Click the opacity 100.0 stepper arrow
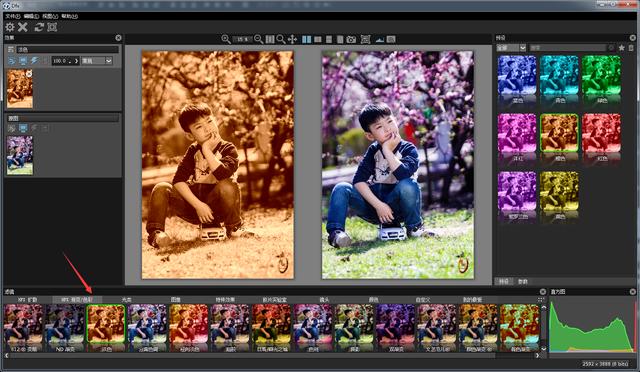Image resolution: width=640 pixels, height=372 pixels. click(76, 61)
